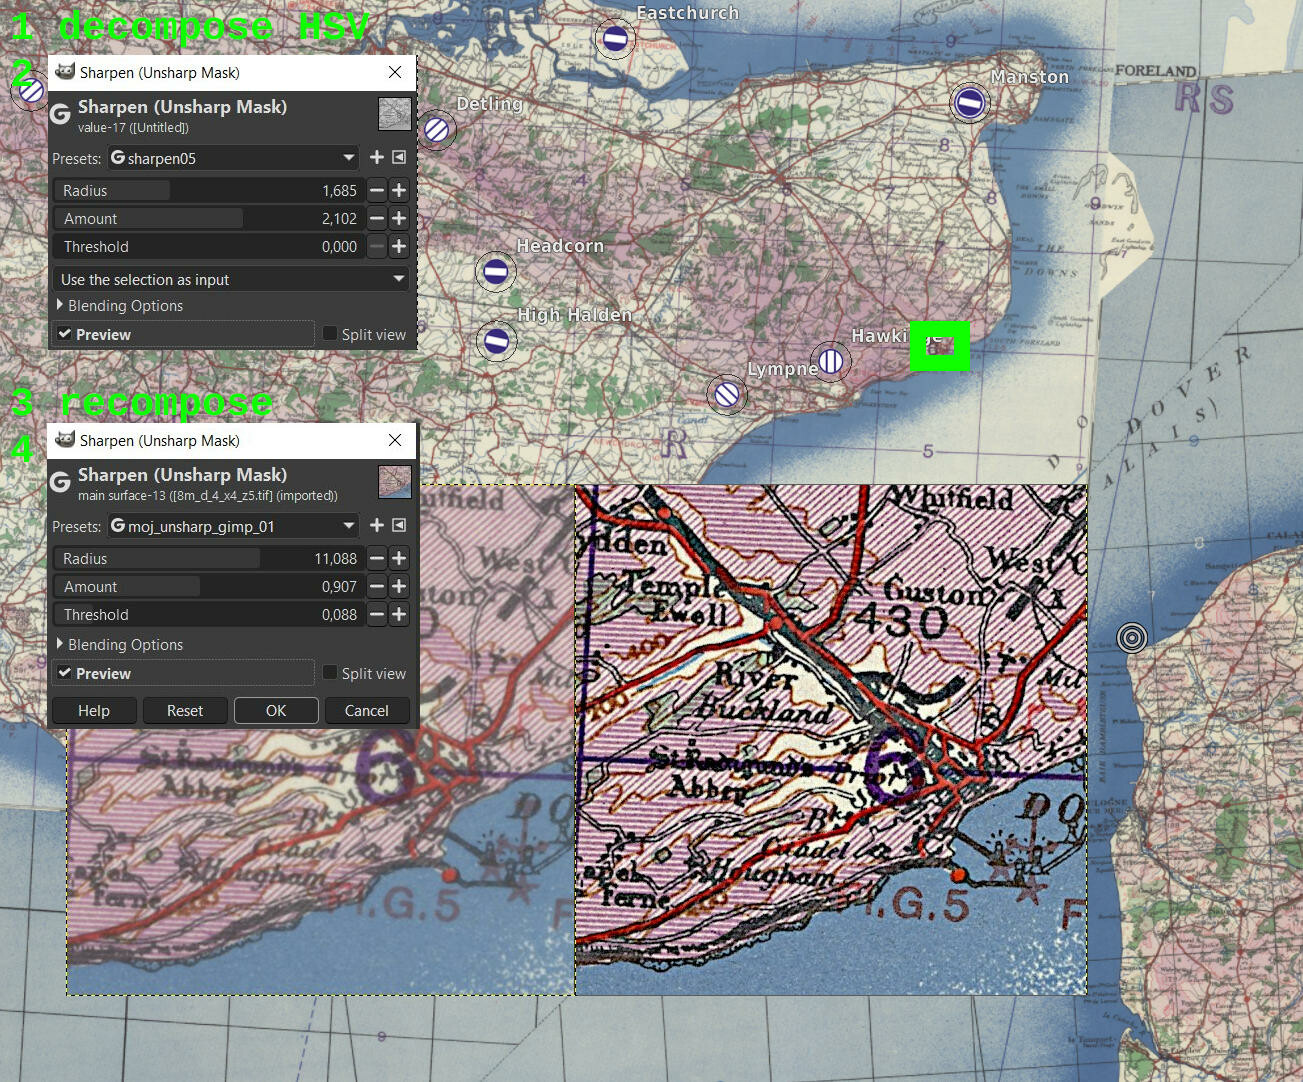Increase Threshold 0,088 using plus button
Viewport: 1303px width, 1082px height.
pyautogui.click(x=399, y=614)
